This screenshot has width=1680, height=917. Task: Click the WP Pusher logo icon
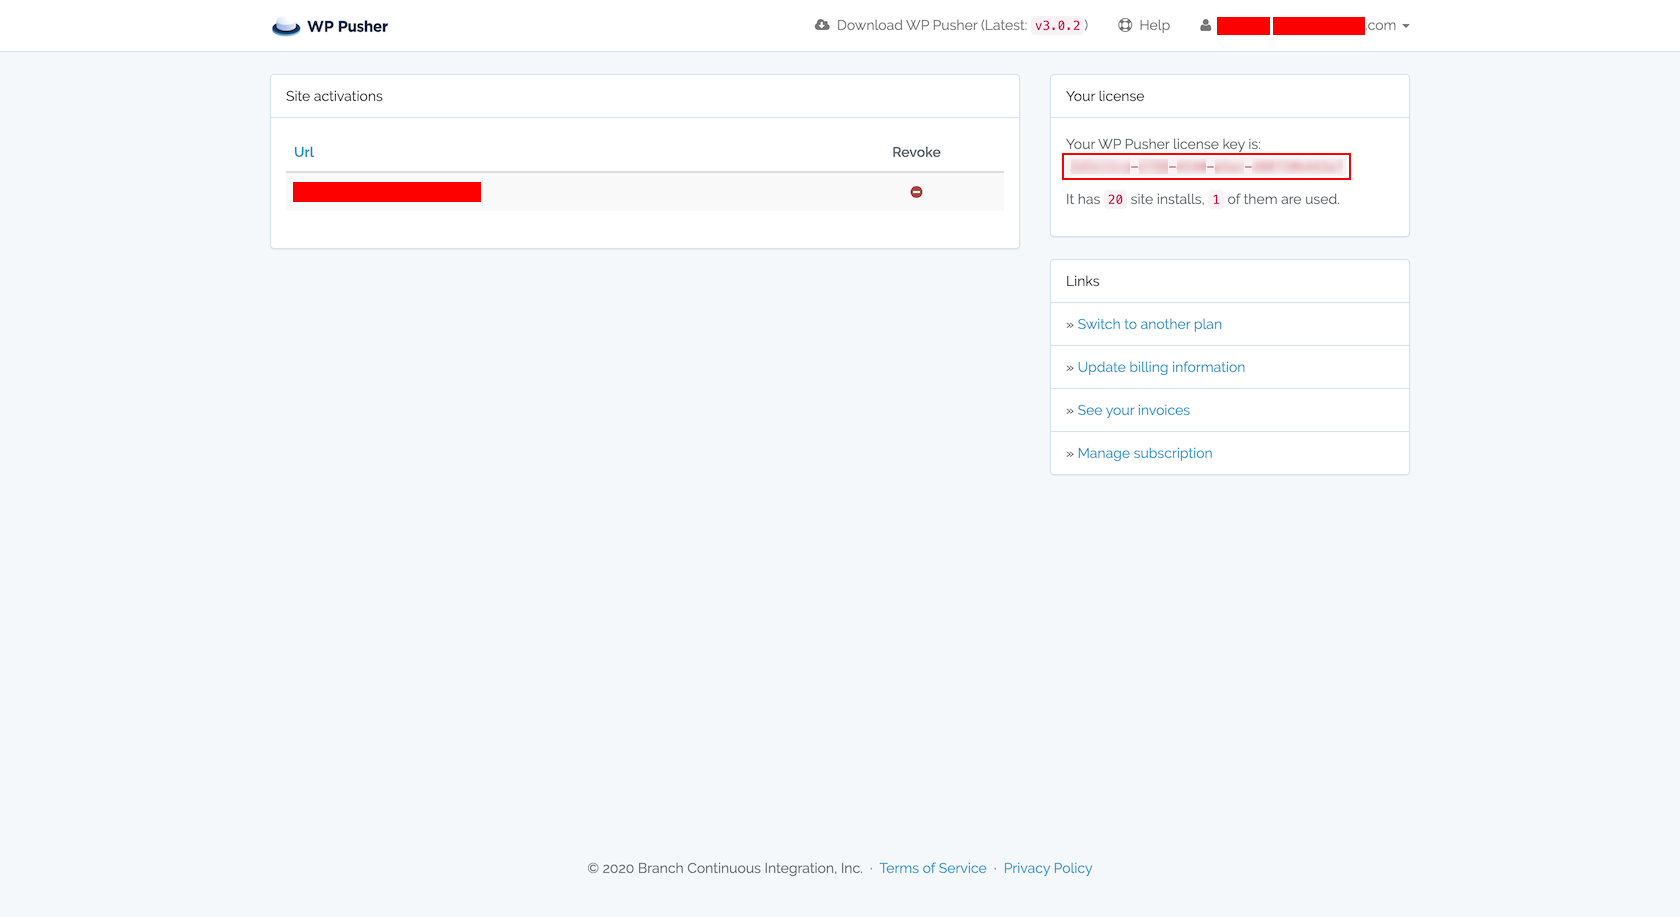pyautogui.click(x=286, y=26)
